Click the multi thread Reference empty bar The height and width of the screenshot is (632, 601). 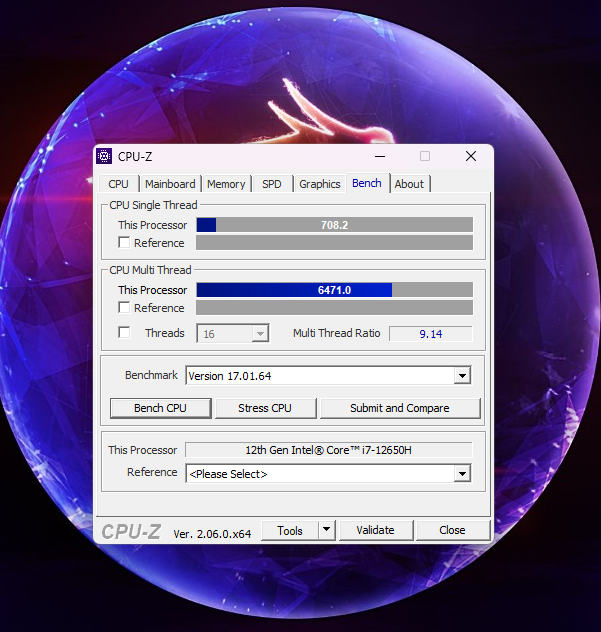335,308
